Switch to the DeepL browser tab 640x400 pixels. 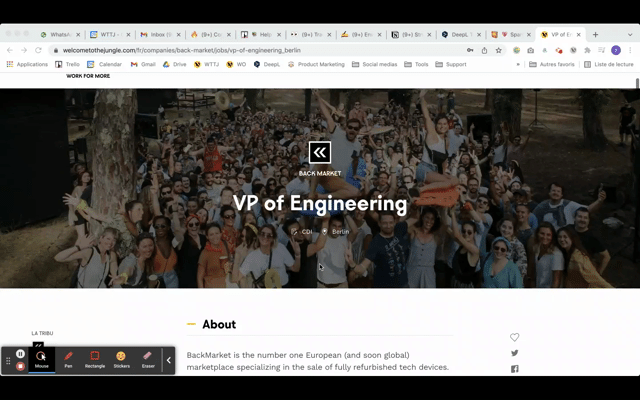[460, 34]
